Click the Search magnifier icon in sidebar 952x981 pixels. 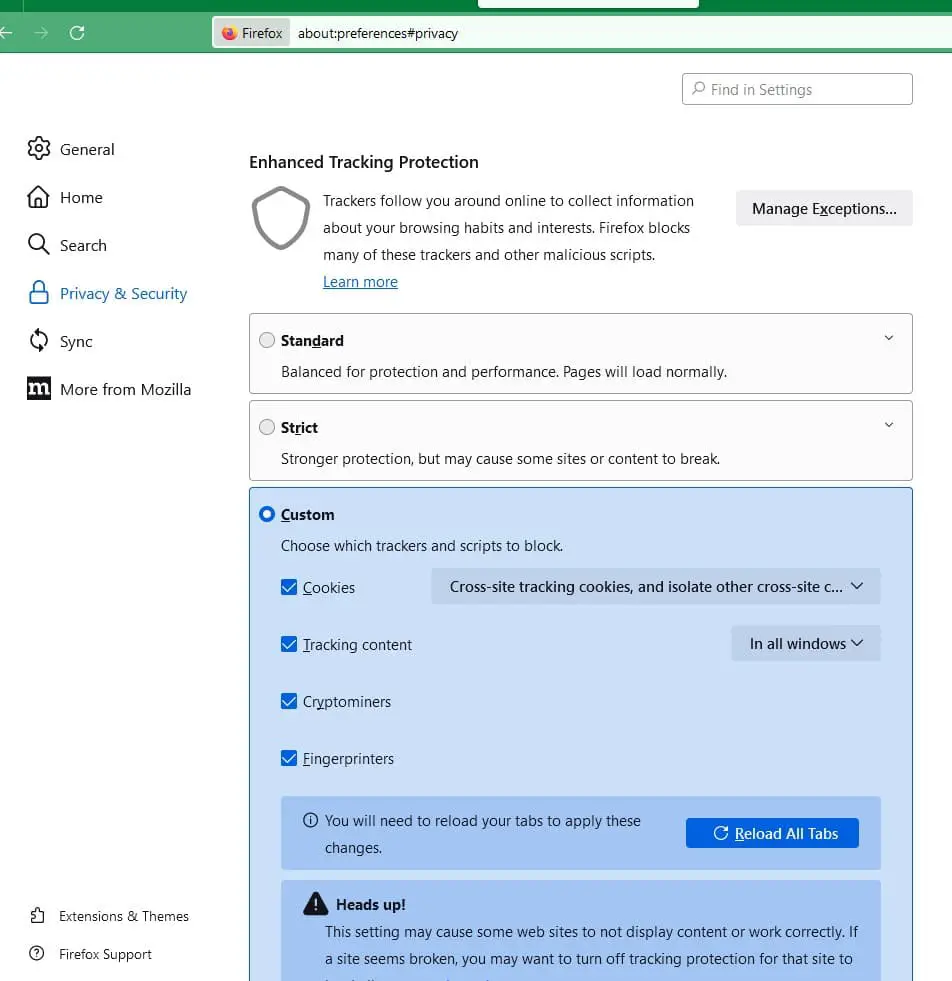[38, 245]
